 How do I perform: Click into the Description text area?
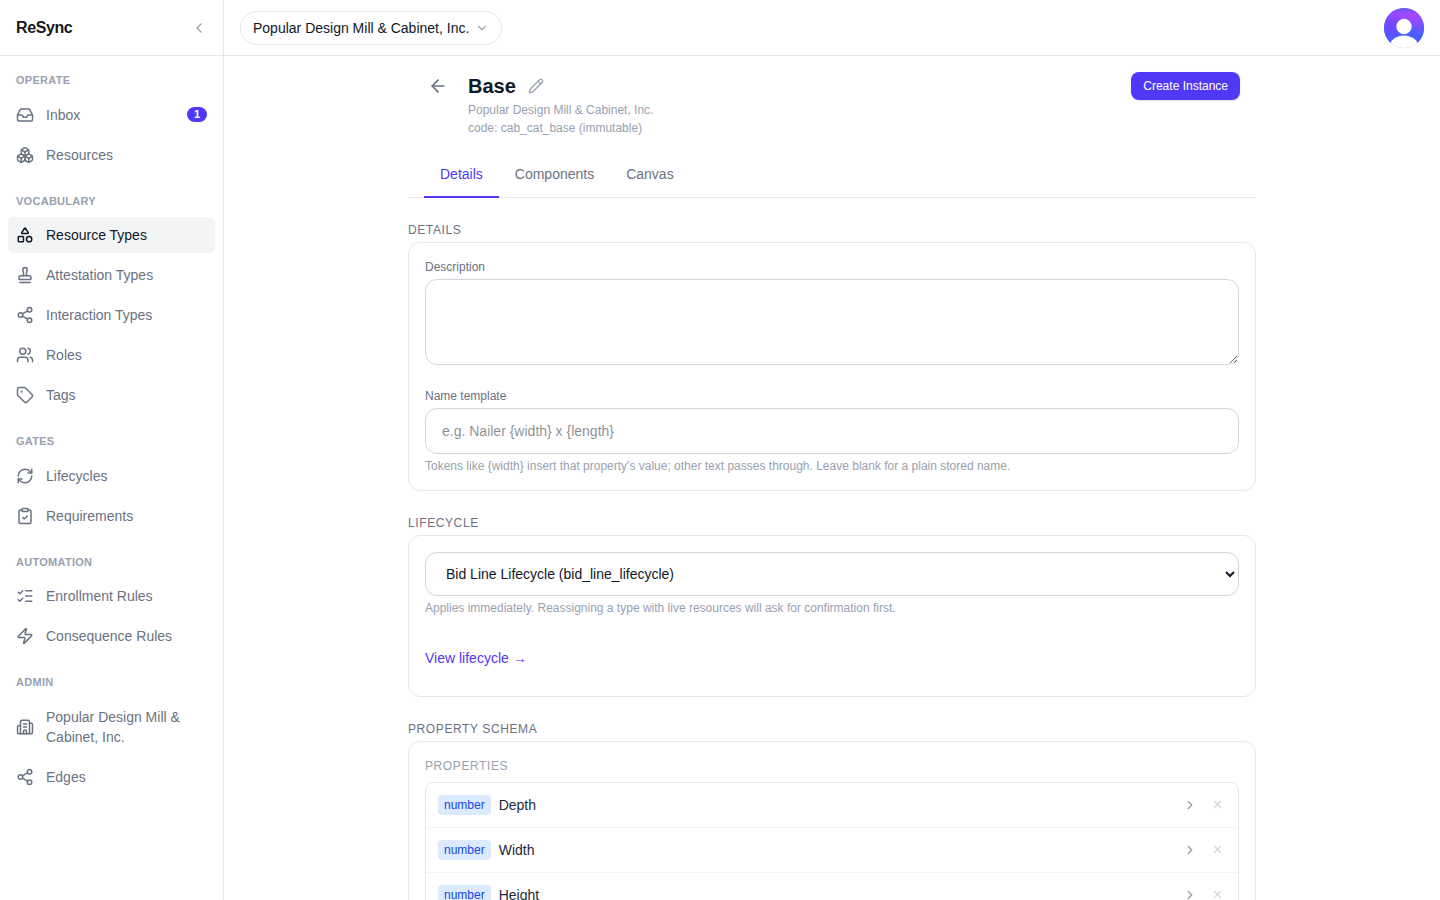tap(832, 322)
